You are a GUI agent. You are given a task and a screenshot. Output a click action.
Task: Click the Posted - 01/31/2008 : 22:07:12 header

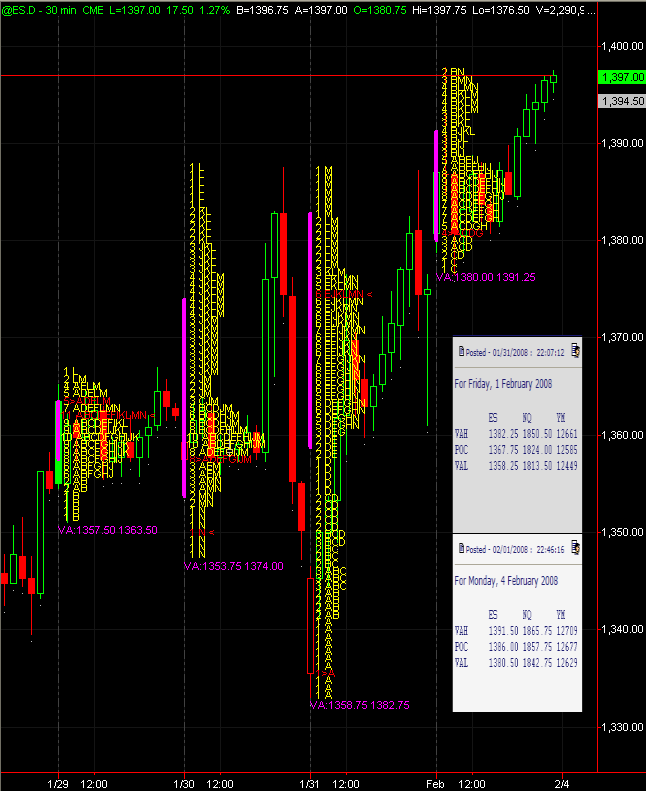pos(515,352)
